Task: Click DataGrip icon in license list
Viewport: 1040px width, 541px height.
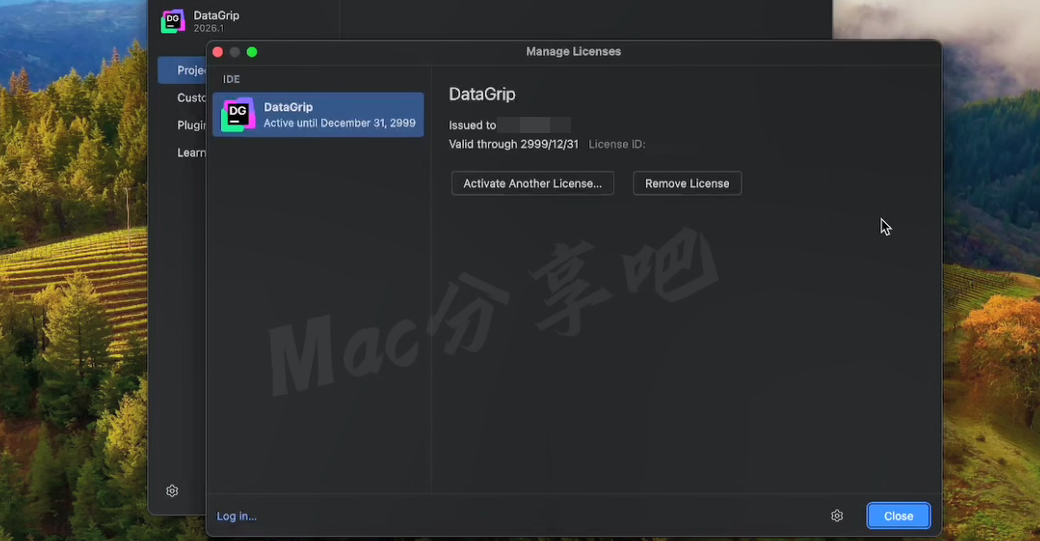Action: pyautogui.click(x=238, y=115)
